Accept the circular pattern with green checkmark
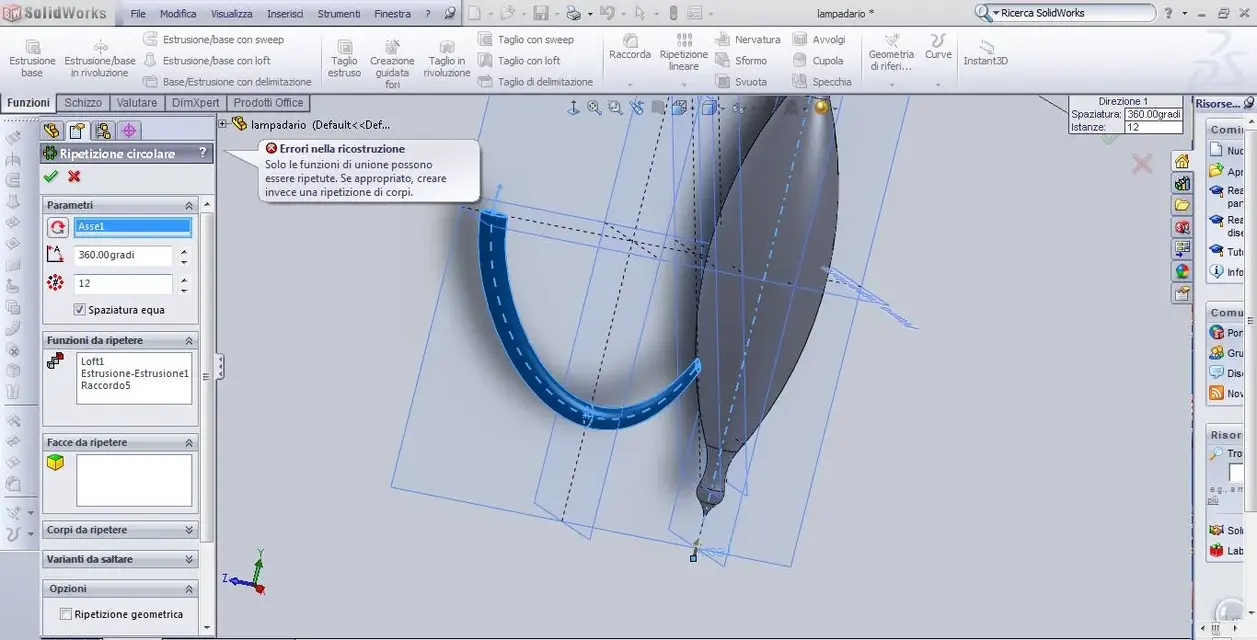This screenshot has width=1257, height=640. 51,176
